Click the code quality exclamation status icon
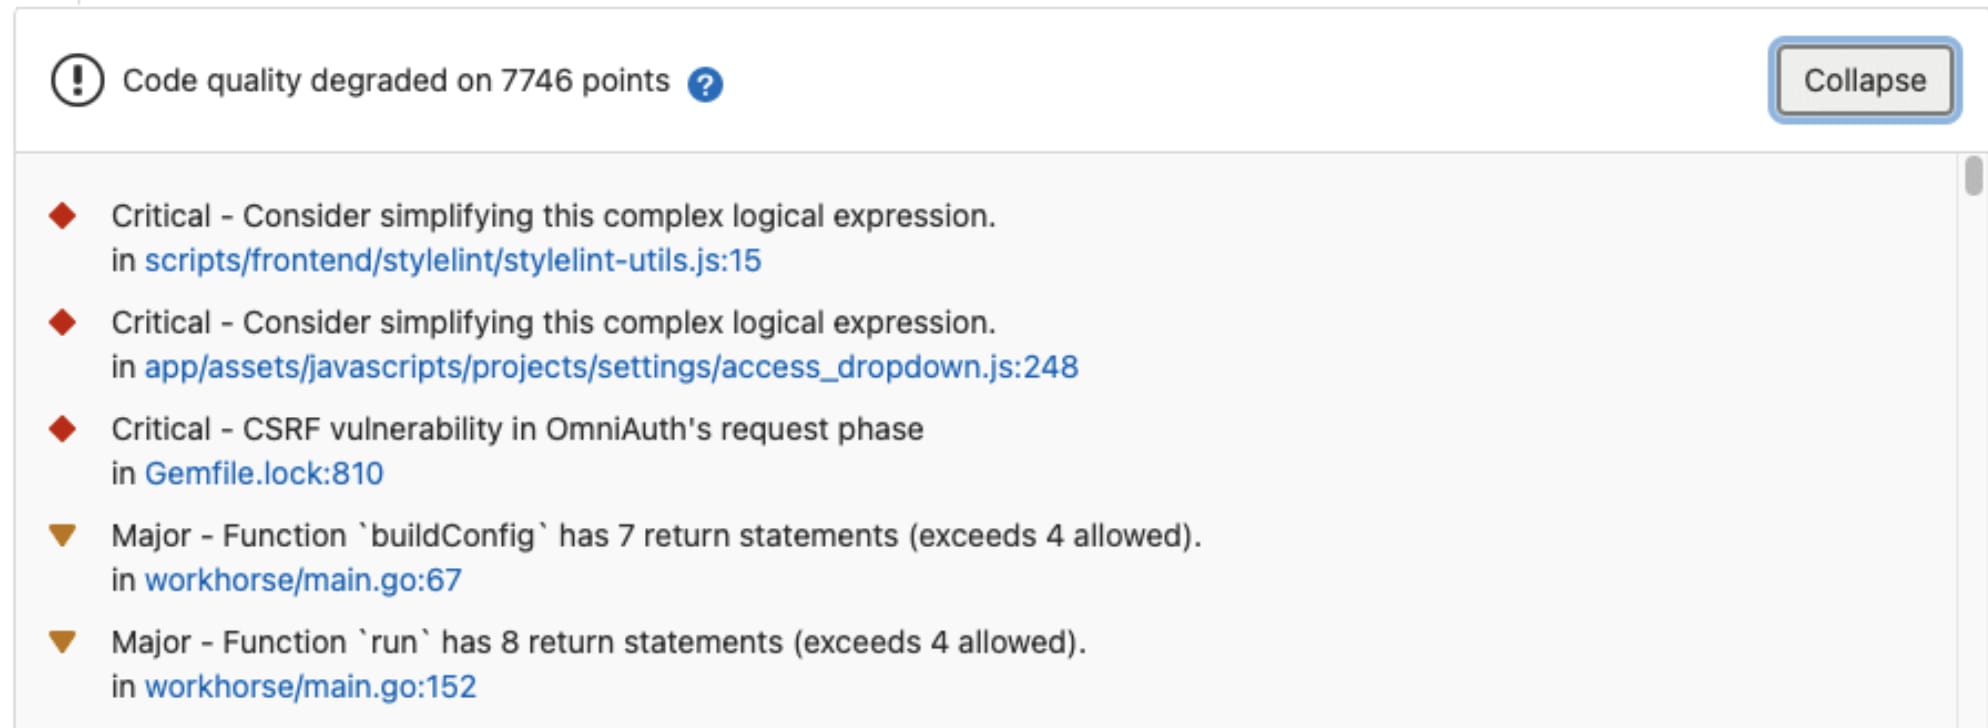Image resolution: width=1988 pixels, height=728 pixels. point(76,80)
